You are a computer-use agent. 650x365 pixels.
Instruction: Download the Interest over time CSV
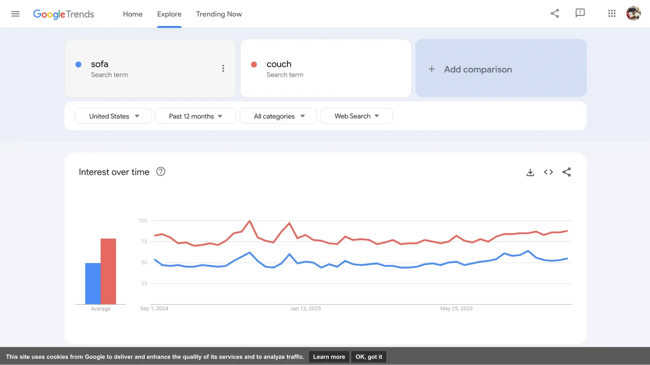(x=530, y=172)
